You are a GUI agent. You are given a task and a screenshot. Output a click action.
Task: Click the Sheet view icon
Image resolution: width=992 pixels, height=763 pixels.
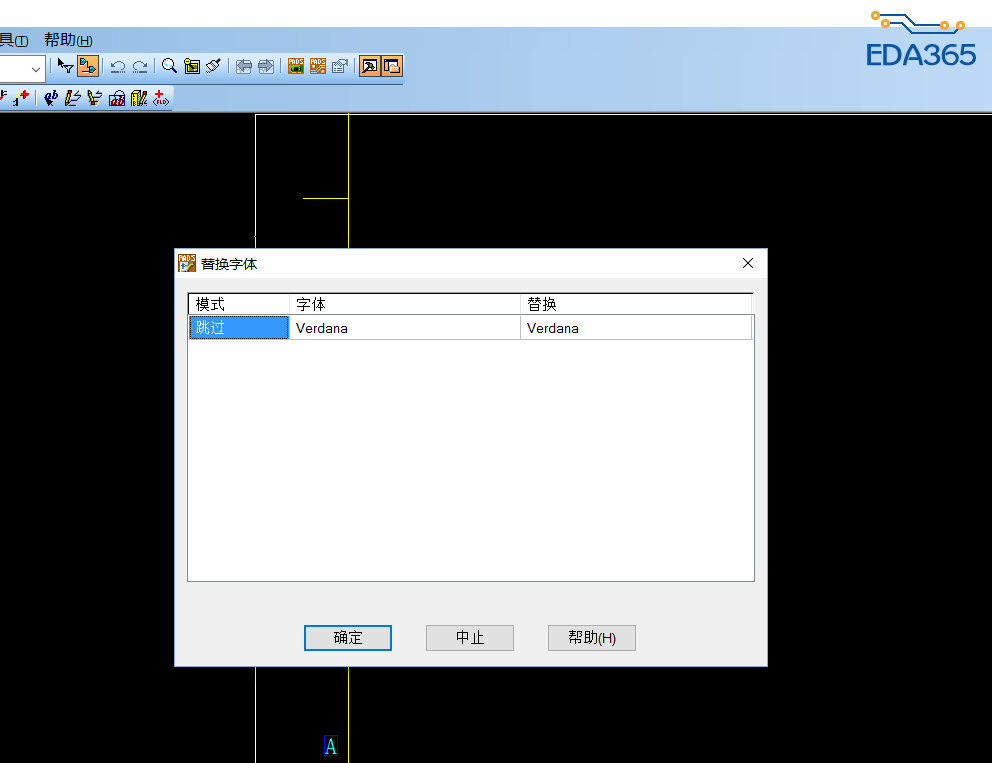coord(192,66)
